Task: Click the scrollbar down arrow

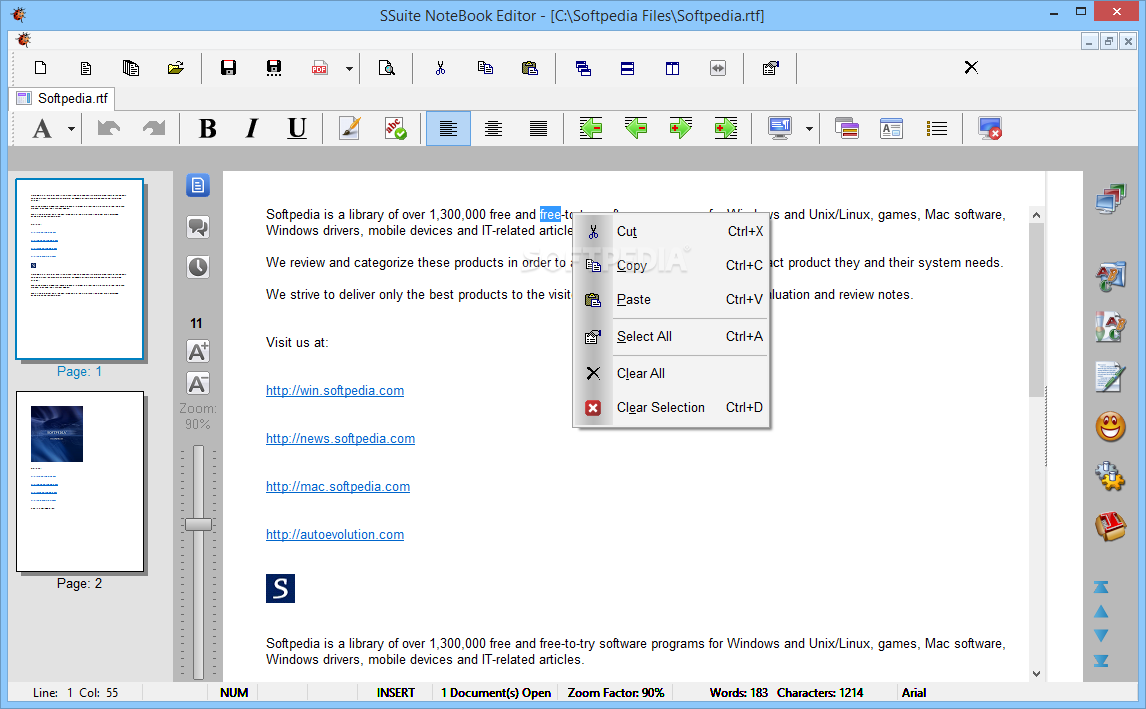Action: point(1036,673)
